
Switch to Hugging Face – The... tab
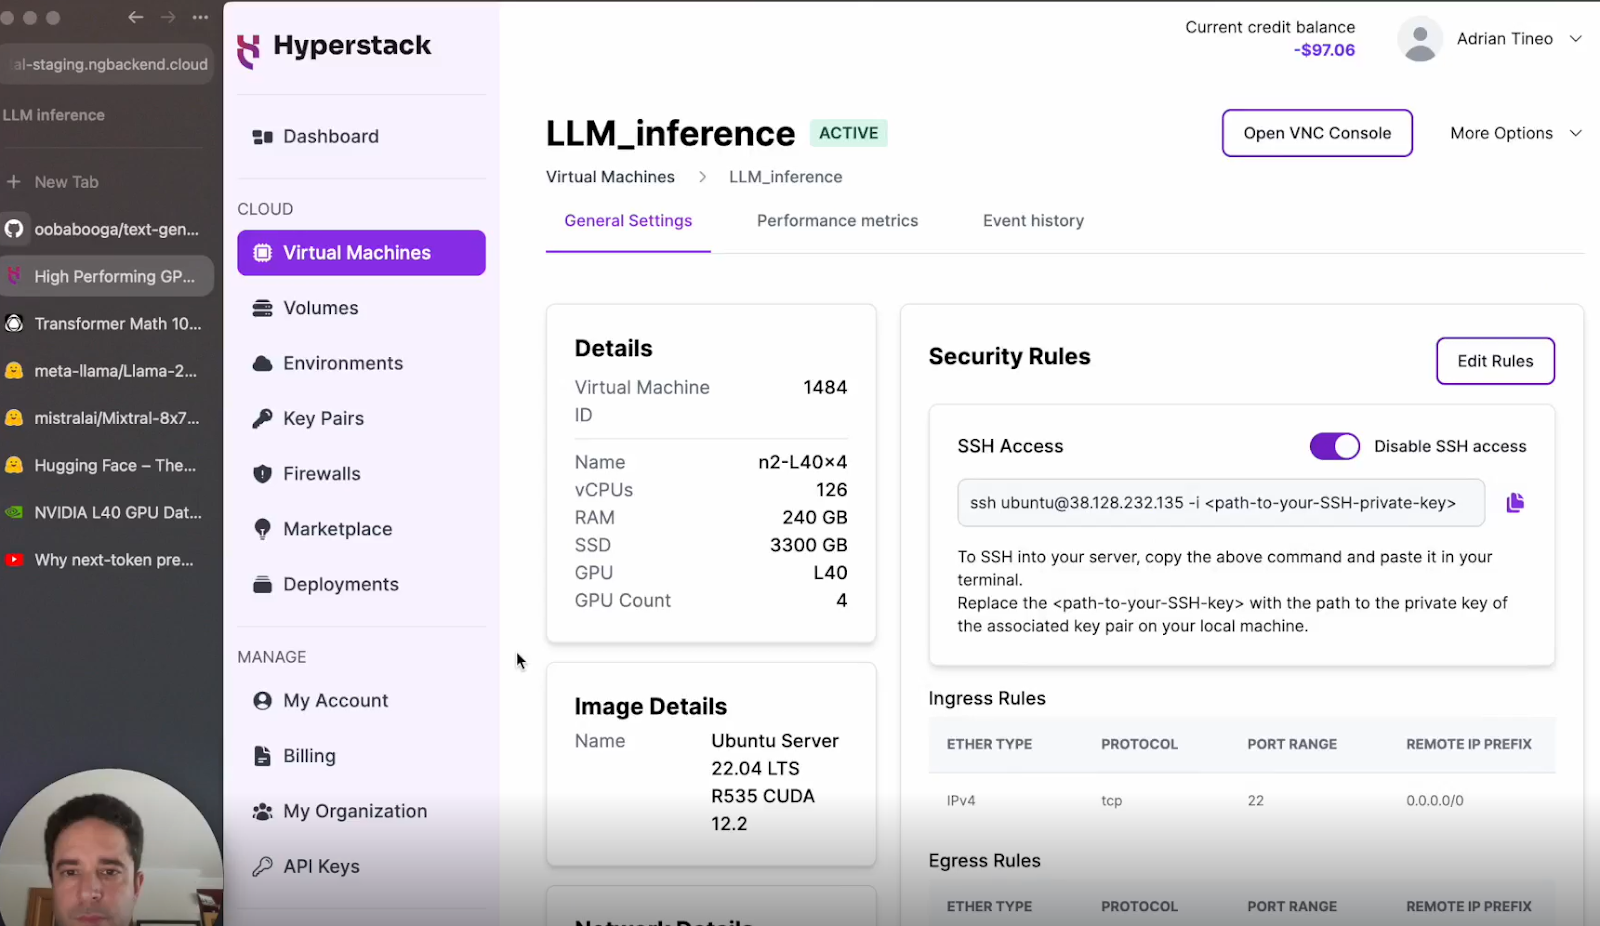coord(106,465)
